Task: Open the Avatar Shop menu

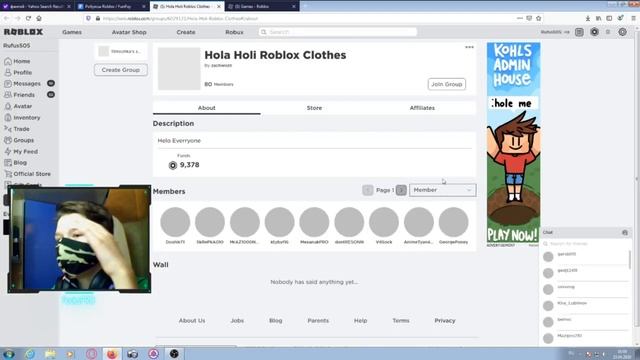Action: tap(129, 32)
